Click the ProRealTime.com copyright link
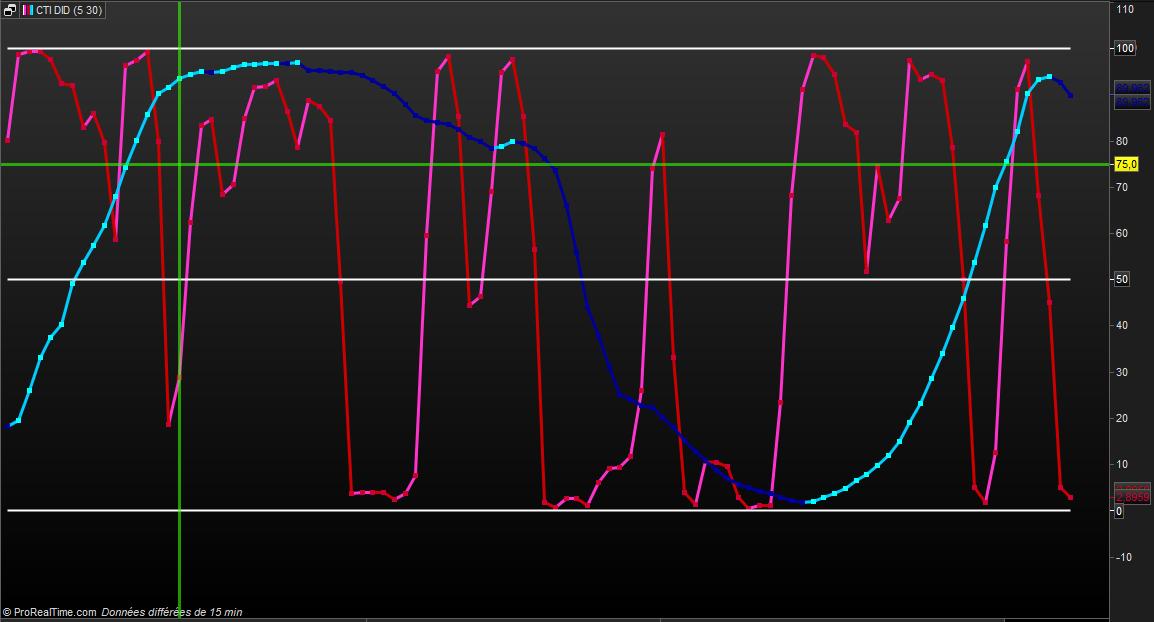This screenshot has width=1154, height=622. pyautogui.click(x=49, y=612)
